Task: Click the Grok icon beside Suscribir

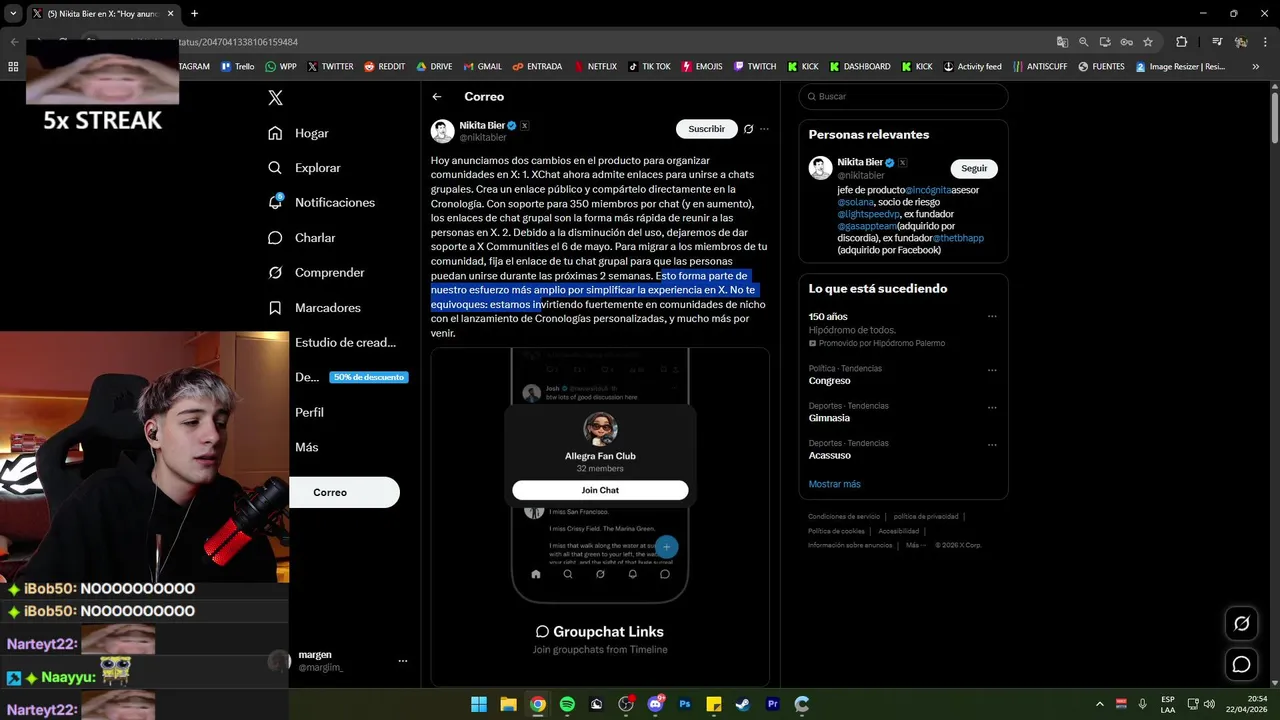Action: pos(748,129)
